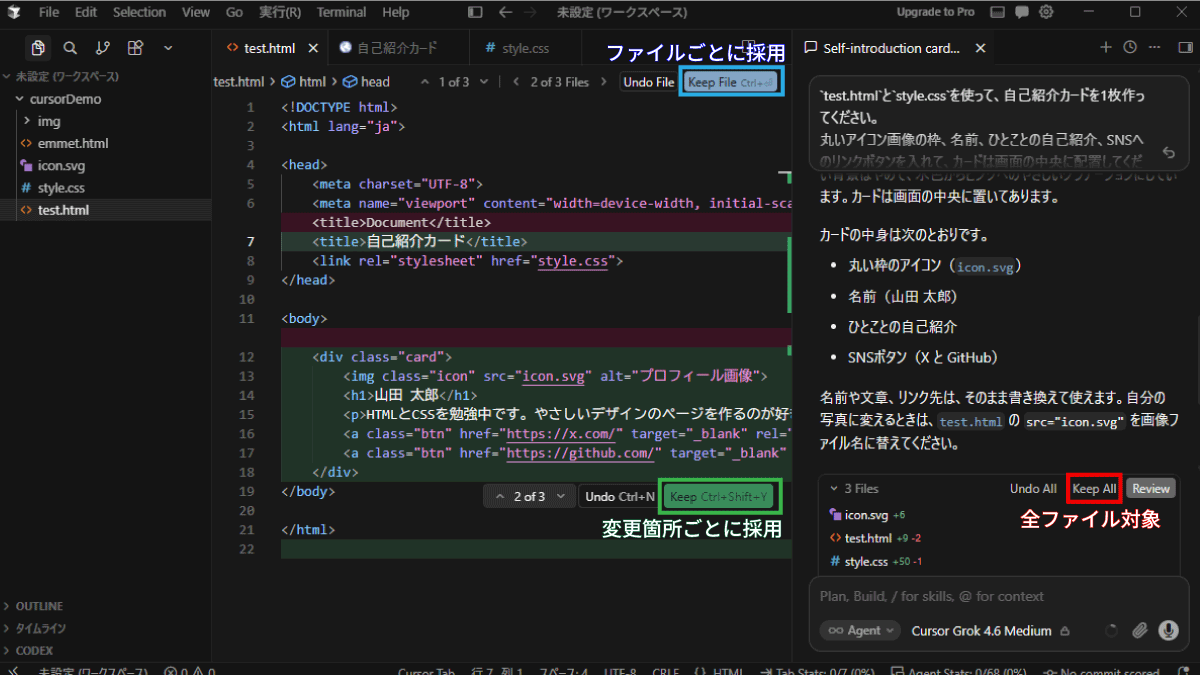
Task: Open chat history clock icon
Action: point(1130,47)
